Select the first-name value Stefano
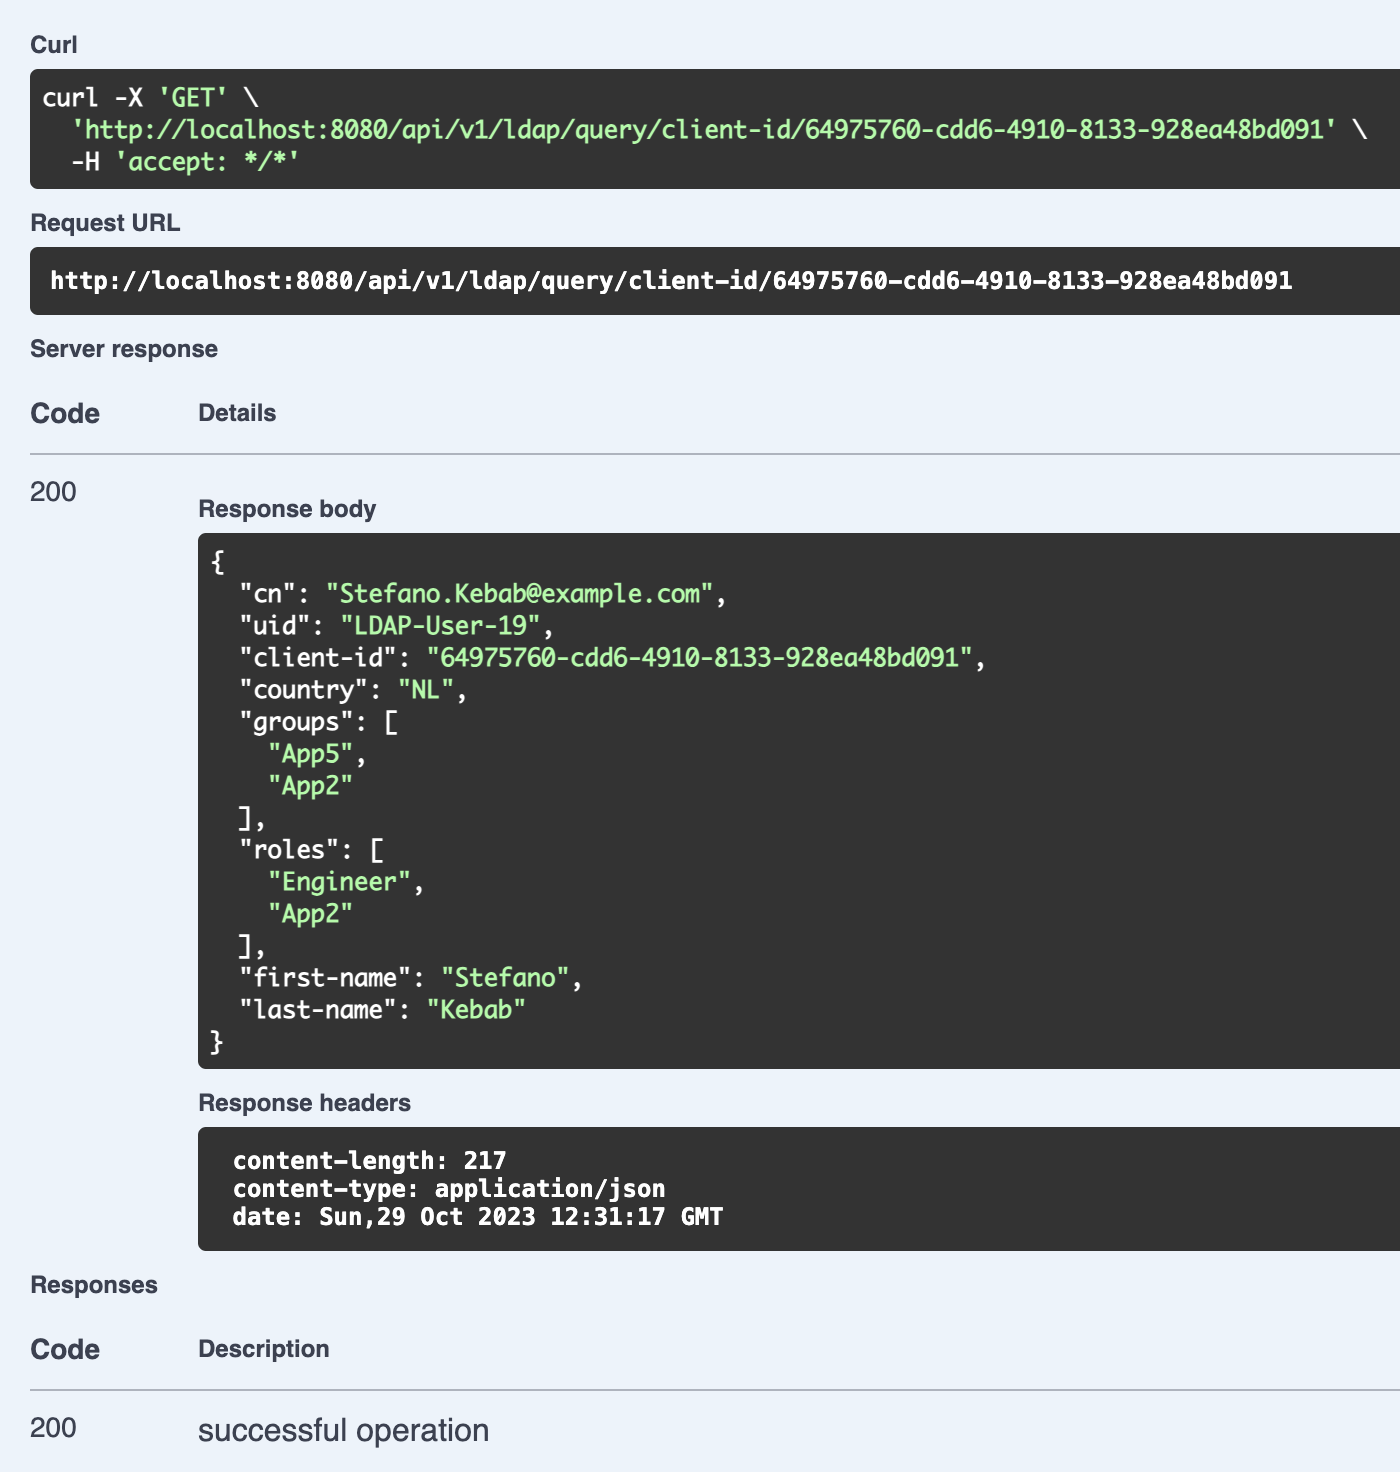 [508, 978]
